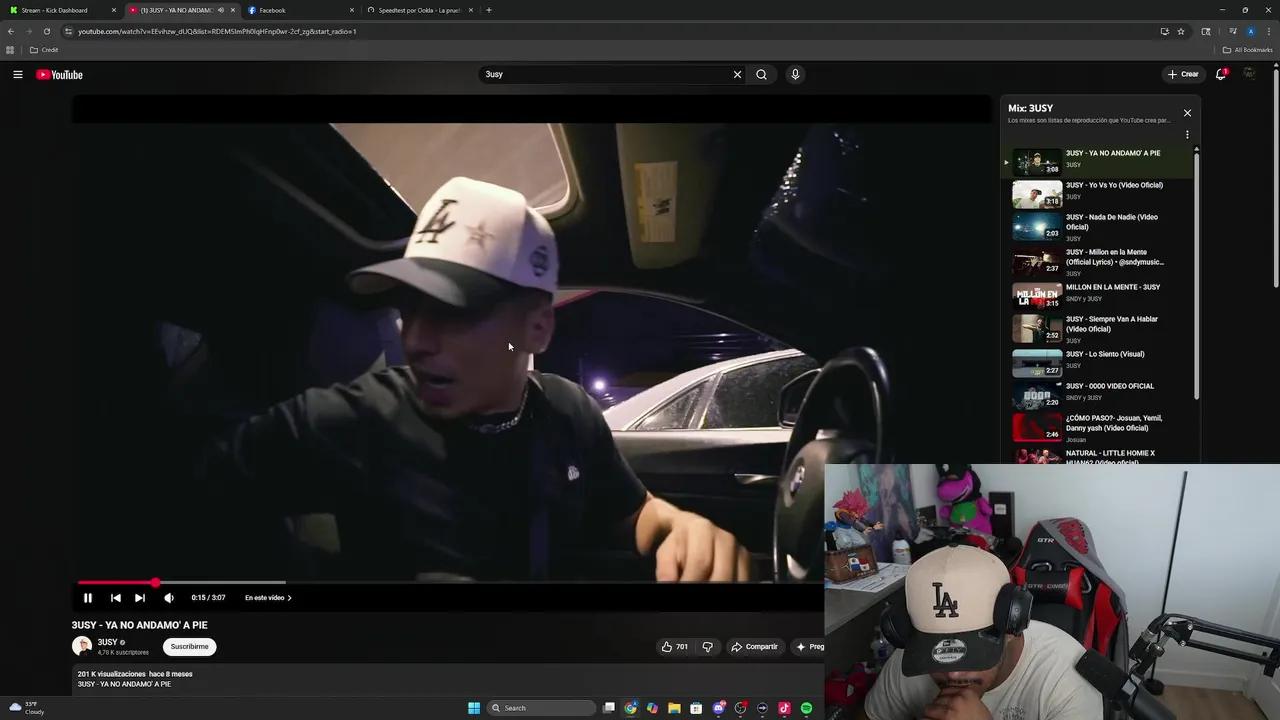Bookmark this page with the star icon

click(1181, 31)
